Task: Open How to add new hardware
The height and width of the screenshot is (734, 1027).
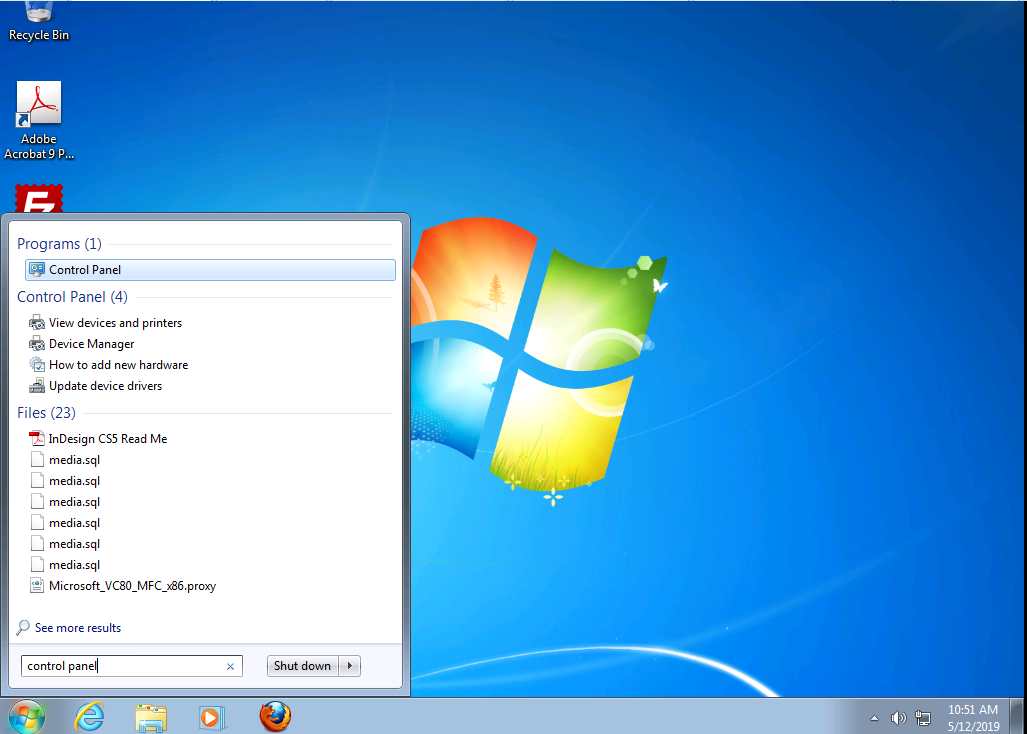Action: click(x=118, y=365)
